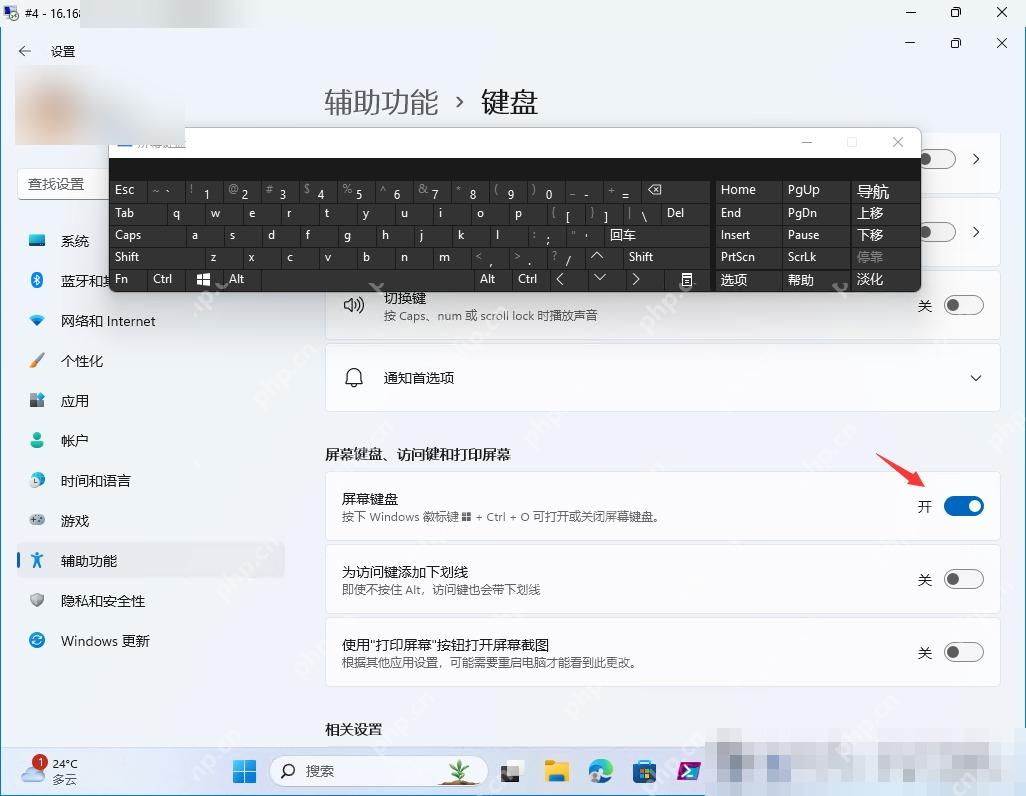
Task: Toggle the Caps key on on-screen keyboard
Action: click(147, 235)
